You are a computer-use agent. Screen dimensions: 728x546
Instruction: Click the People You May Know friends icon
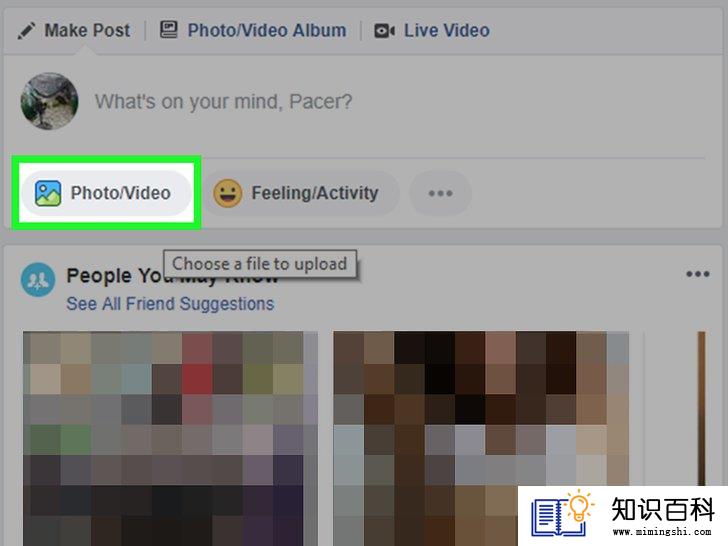pyautogui.click(x=38, y=280)
